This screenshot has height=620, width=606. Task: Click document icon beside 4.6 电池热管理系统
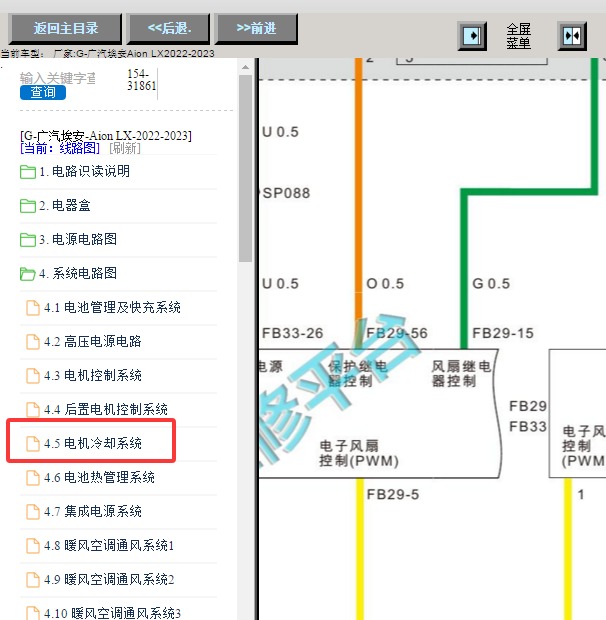[x=32, y=478]
